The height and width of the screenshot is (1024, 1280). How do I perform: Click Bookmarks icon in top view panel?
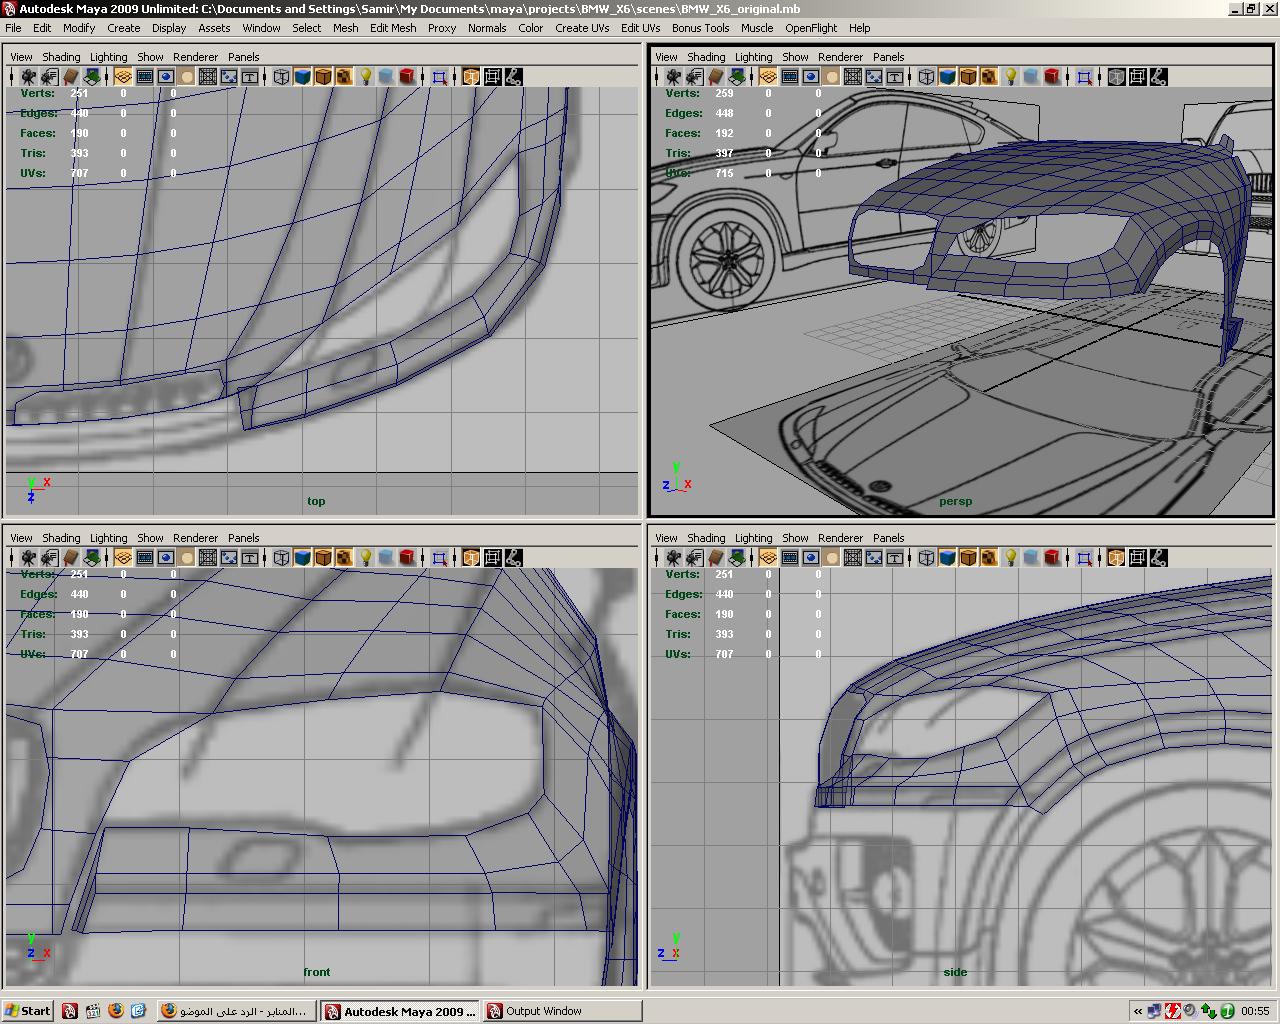click(71, 77)
